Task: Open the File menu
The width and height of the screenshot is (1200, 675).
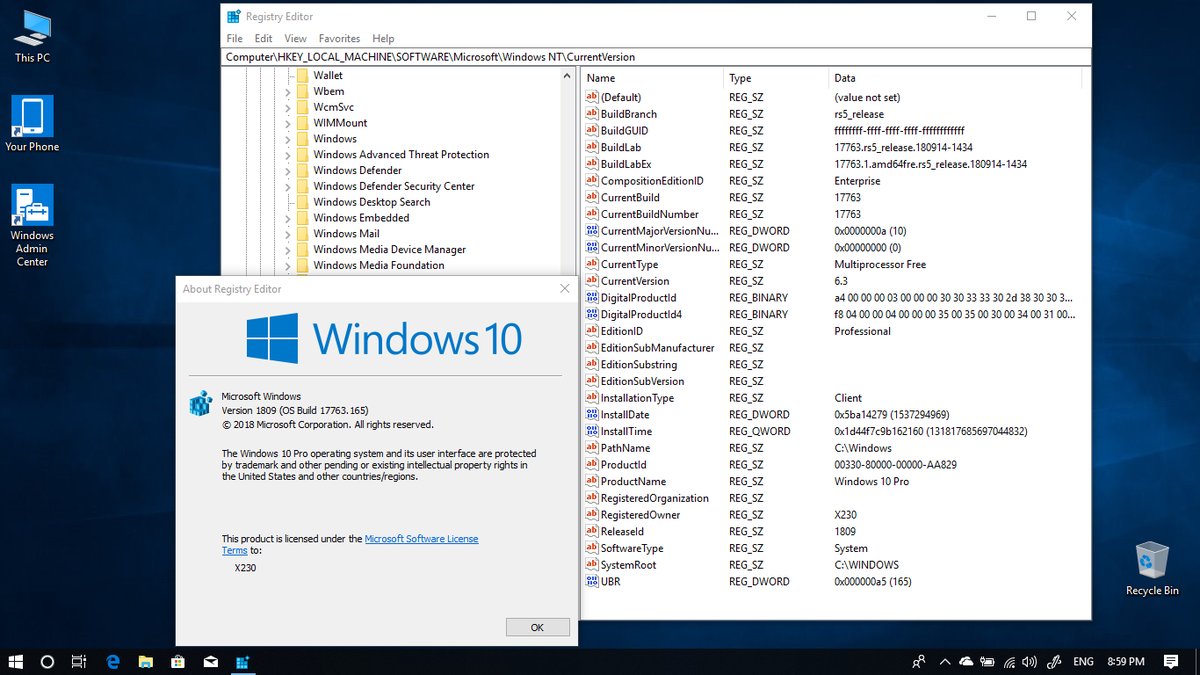Action: [x=234, y=38]
